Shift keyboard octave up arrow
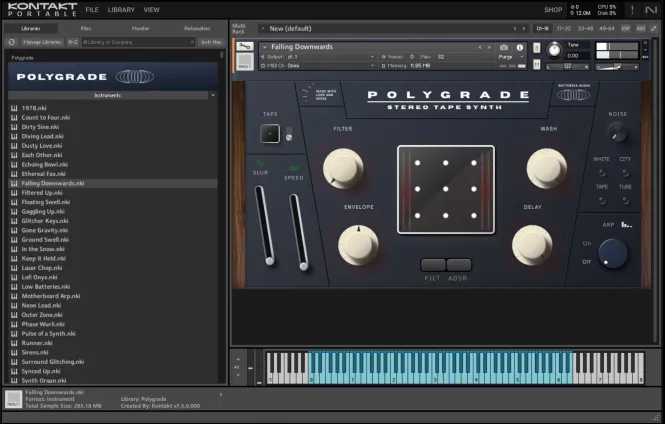Image resolution: width=665 pixels, height=424 pixels. pos(238,360)
